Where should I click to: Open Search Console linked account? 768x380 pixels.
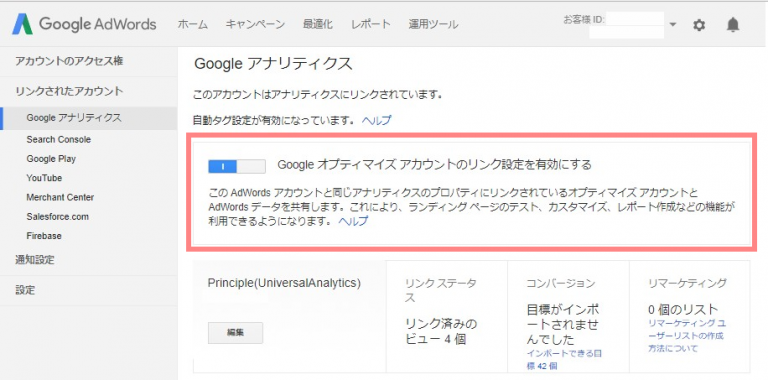59,140
